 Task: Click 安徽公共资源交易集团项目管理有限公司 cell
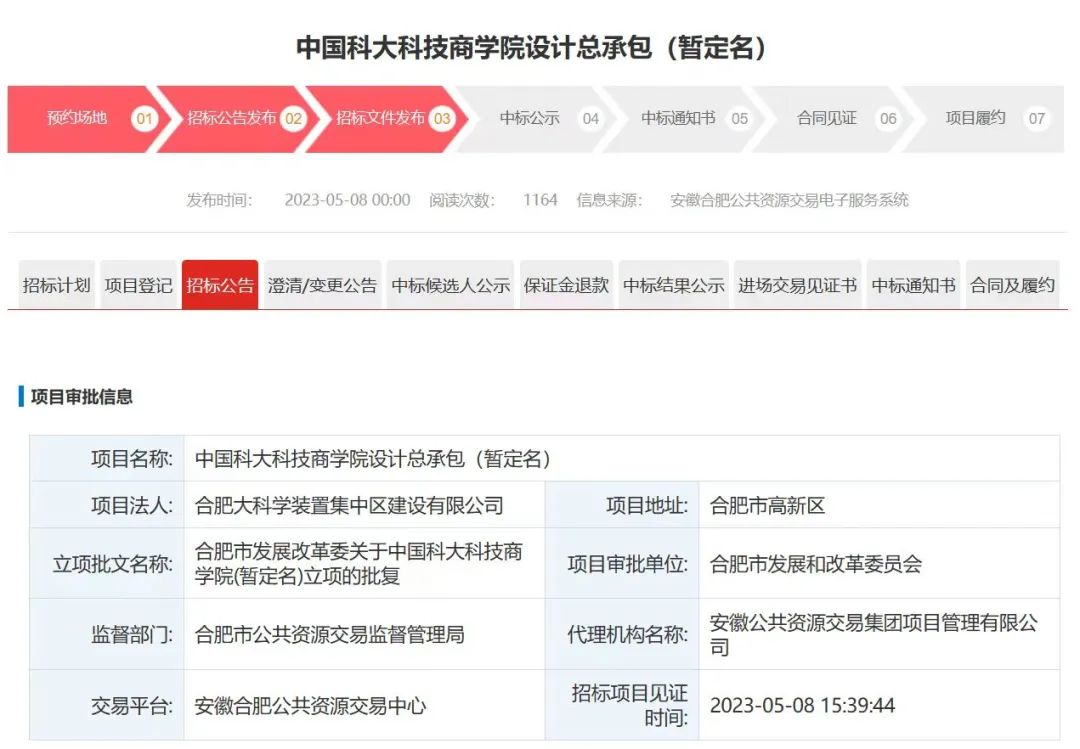tap(880, 634)
